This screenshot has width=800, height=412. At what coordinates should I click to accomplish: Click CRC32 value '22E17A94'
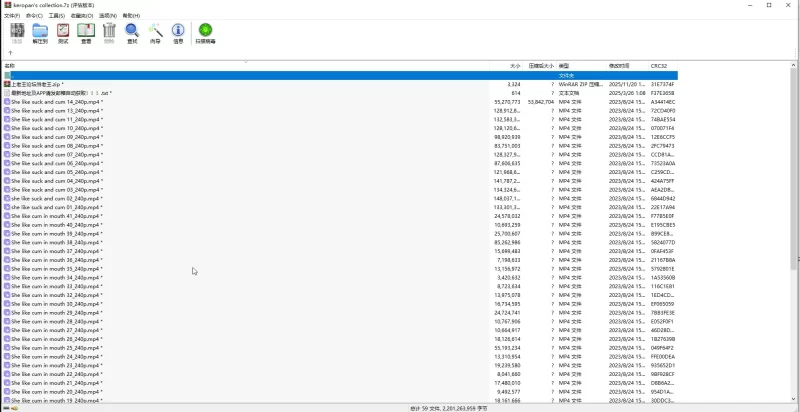click(x=663, y=207)
